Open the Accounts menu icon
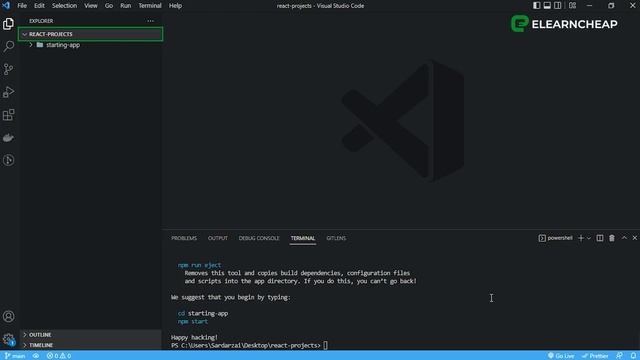This screenshot has width=640, height=360. (x=9, y=316)
